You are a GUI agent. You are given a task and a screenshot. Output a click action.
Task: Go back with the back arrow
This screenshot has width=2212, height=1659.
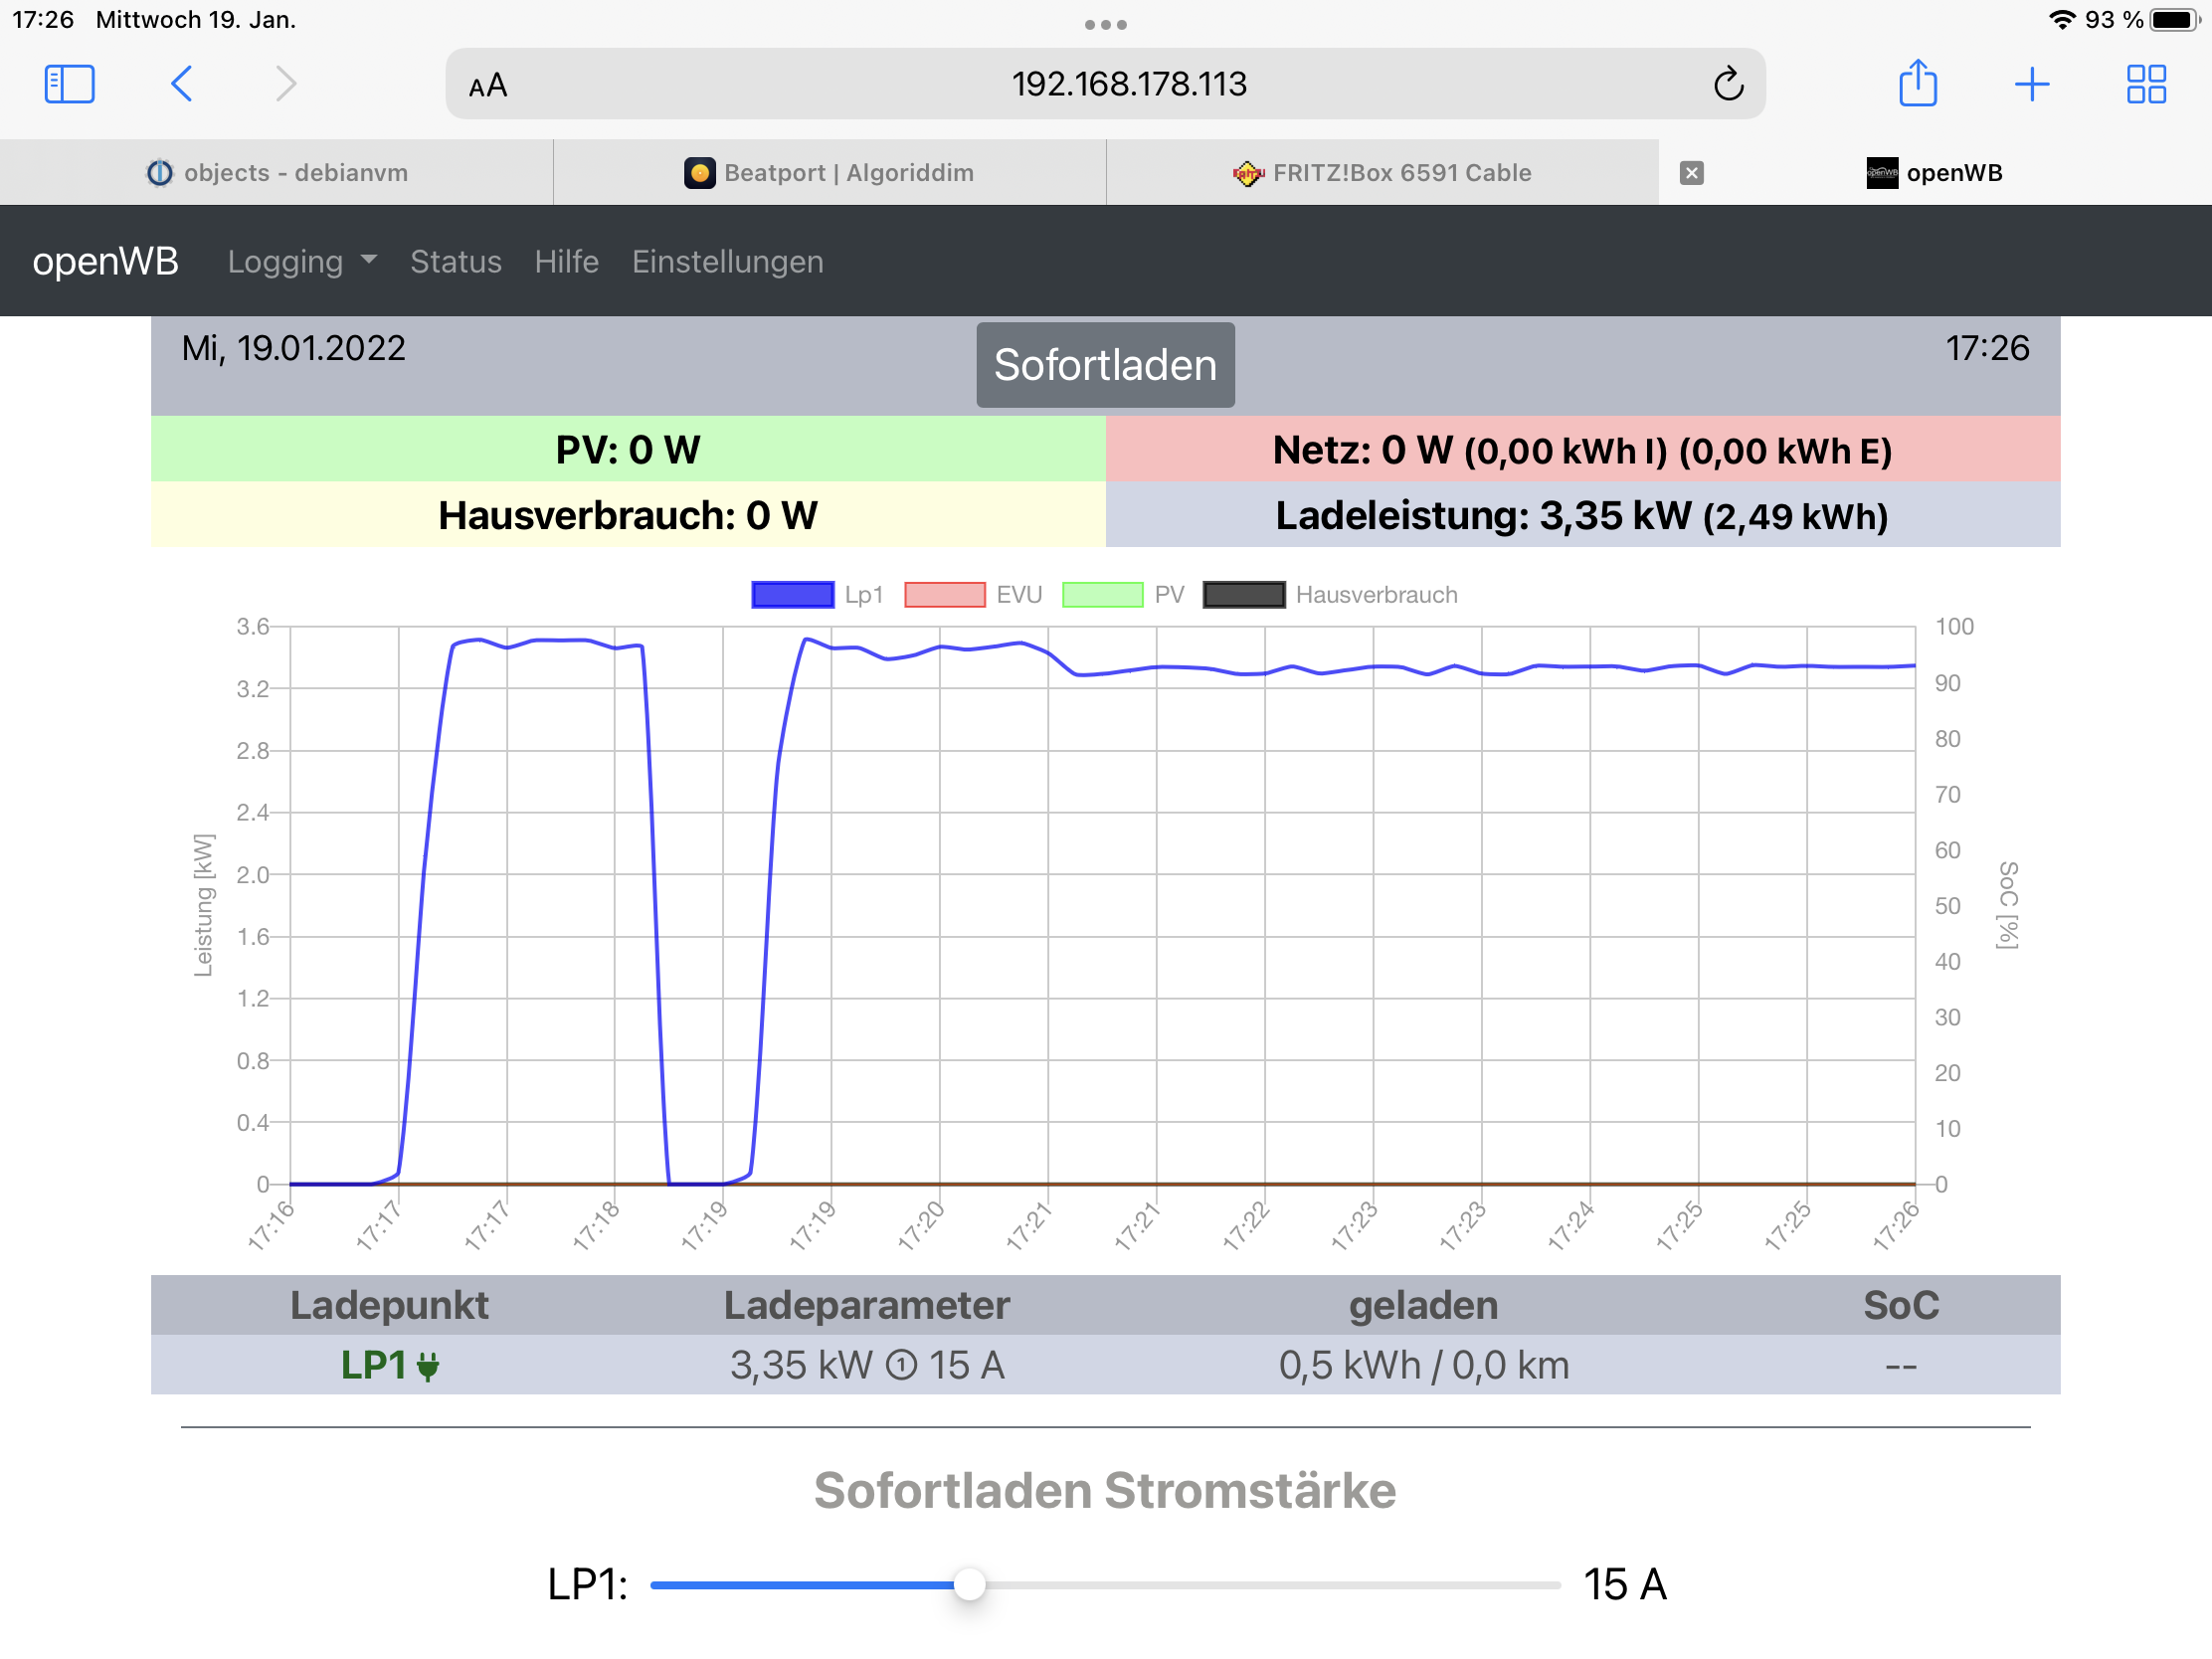182,84
